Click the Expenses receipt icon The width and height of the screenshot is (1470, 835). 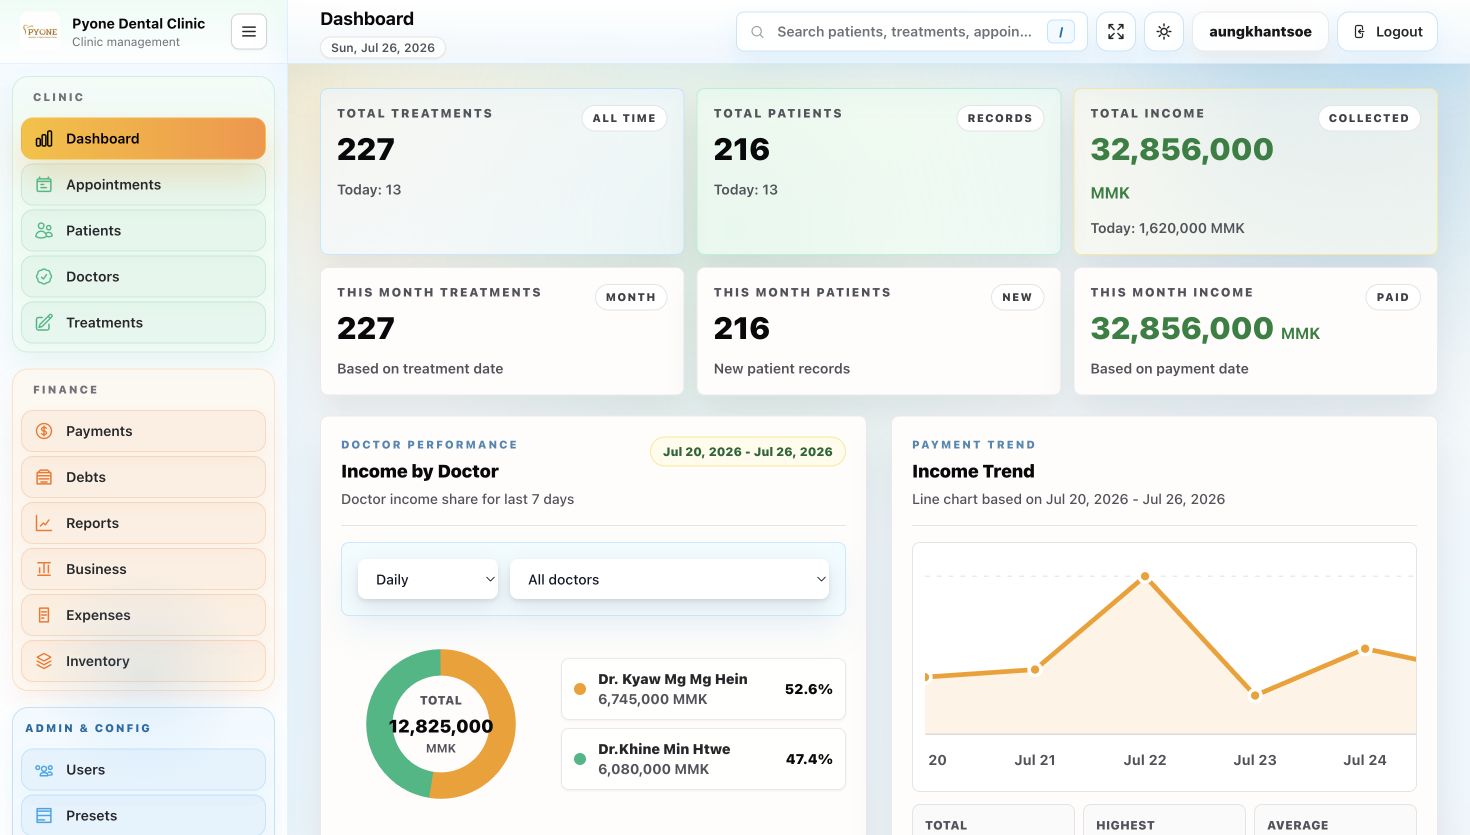(x=44, y=615)
